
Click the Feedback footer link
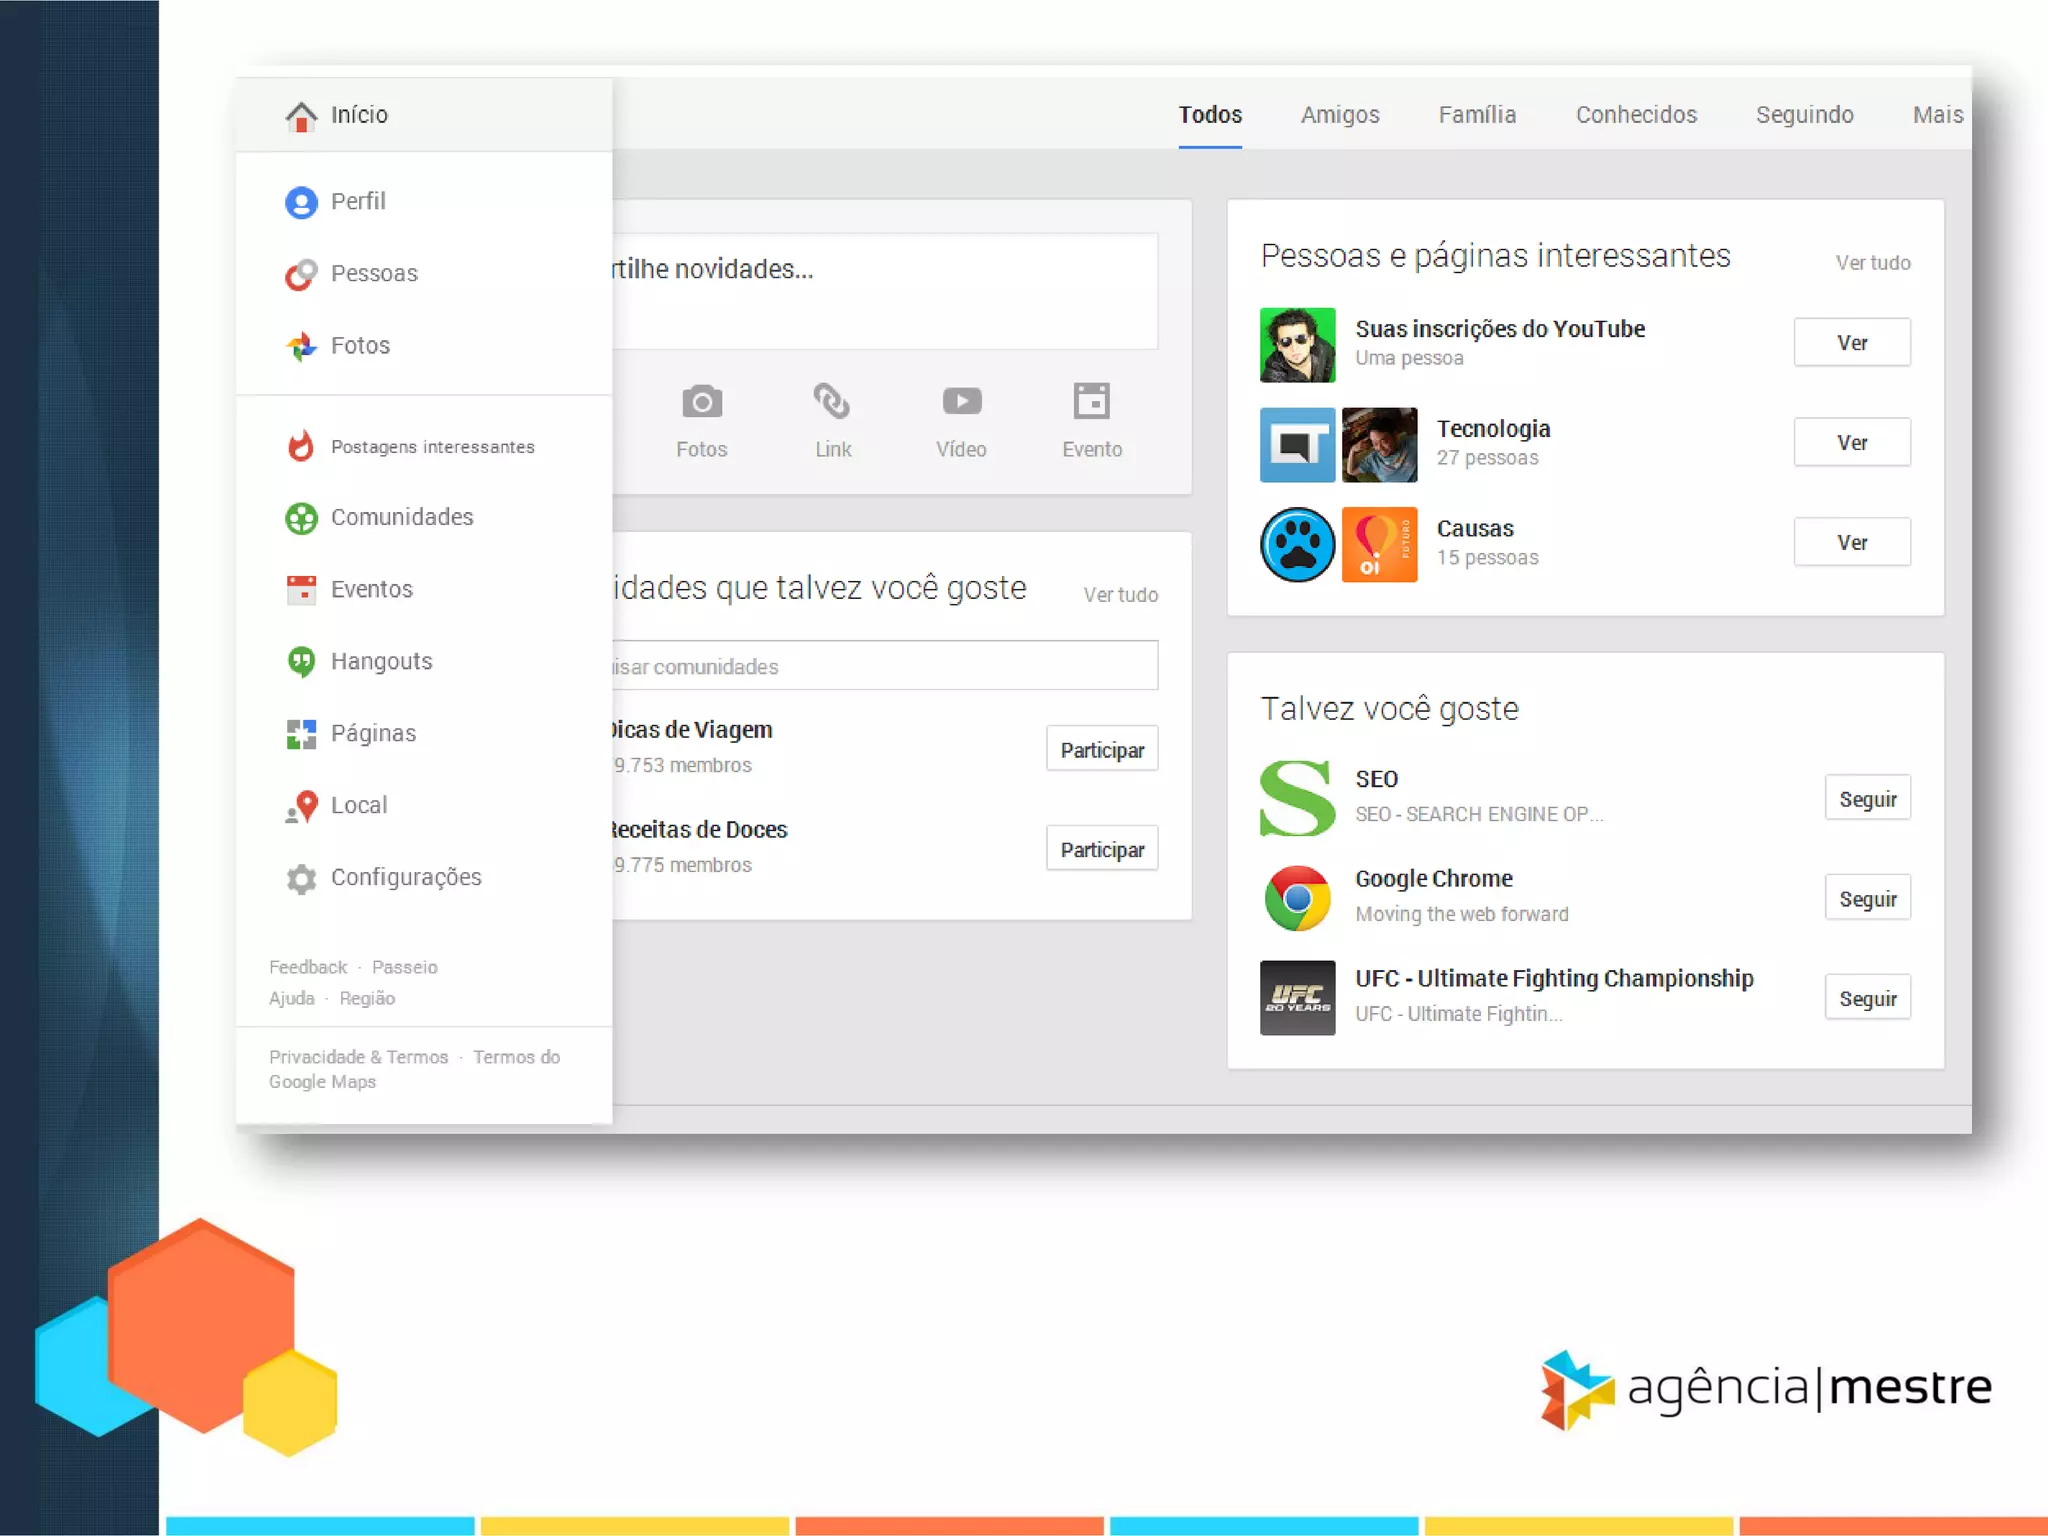308,967
